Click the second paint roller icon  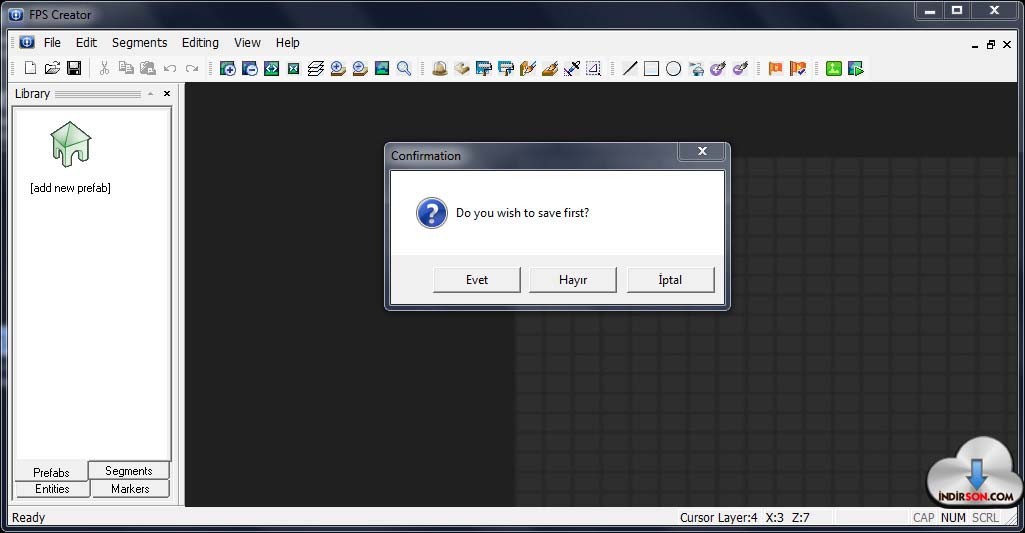[x=506, y=68]
